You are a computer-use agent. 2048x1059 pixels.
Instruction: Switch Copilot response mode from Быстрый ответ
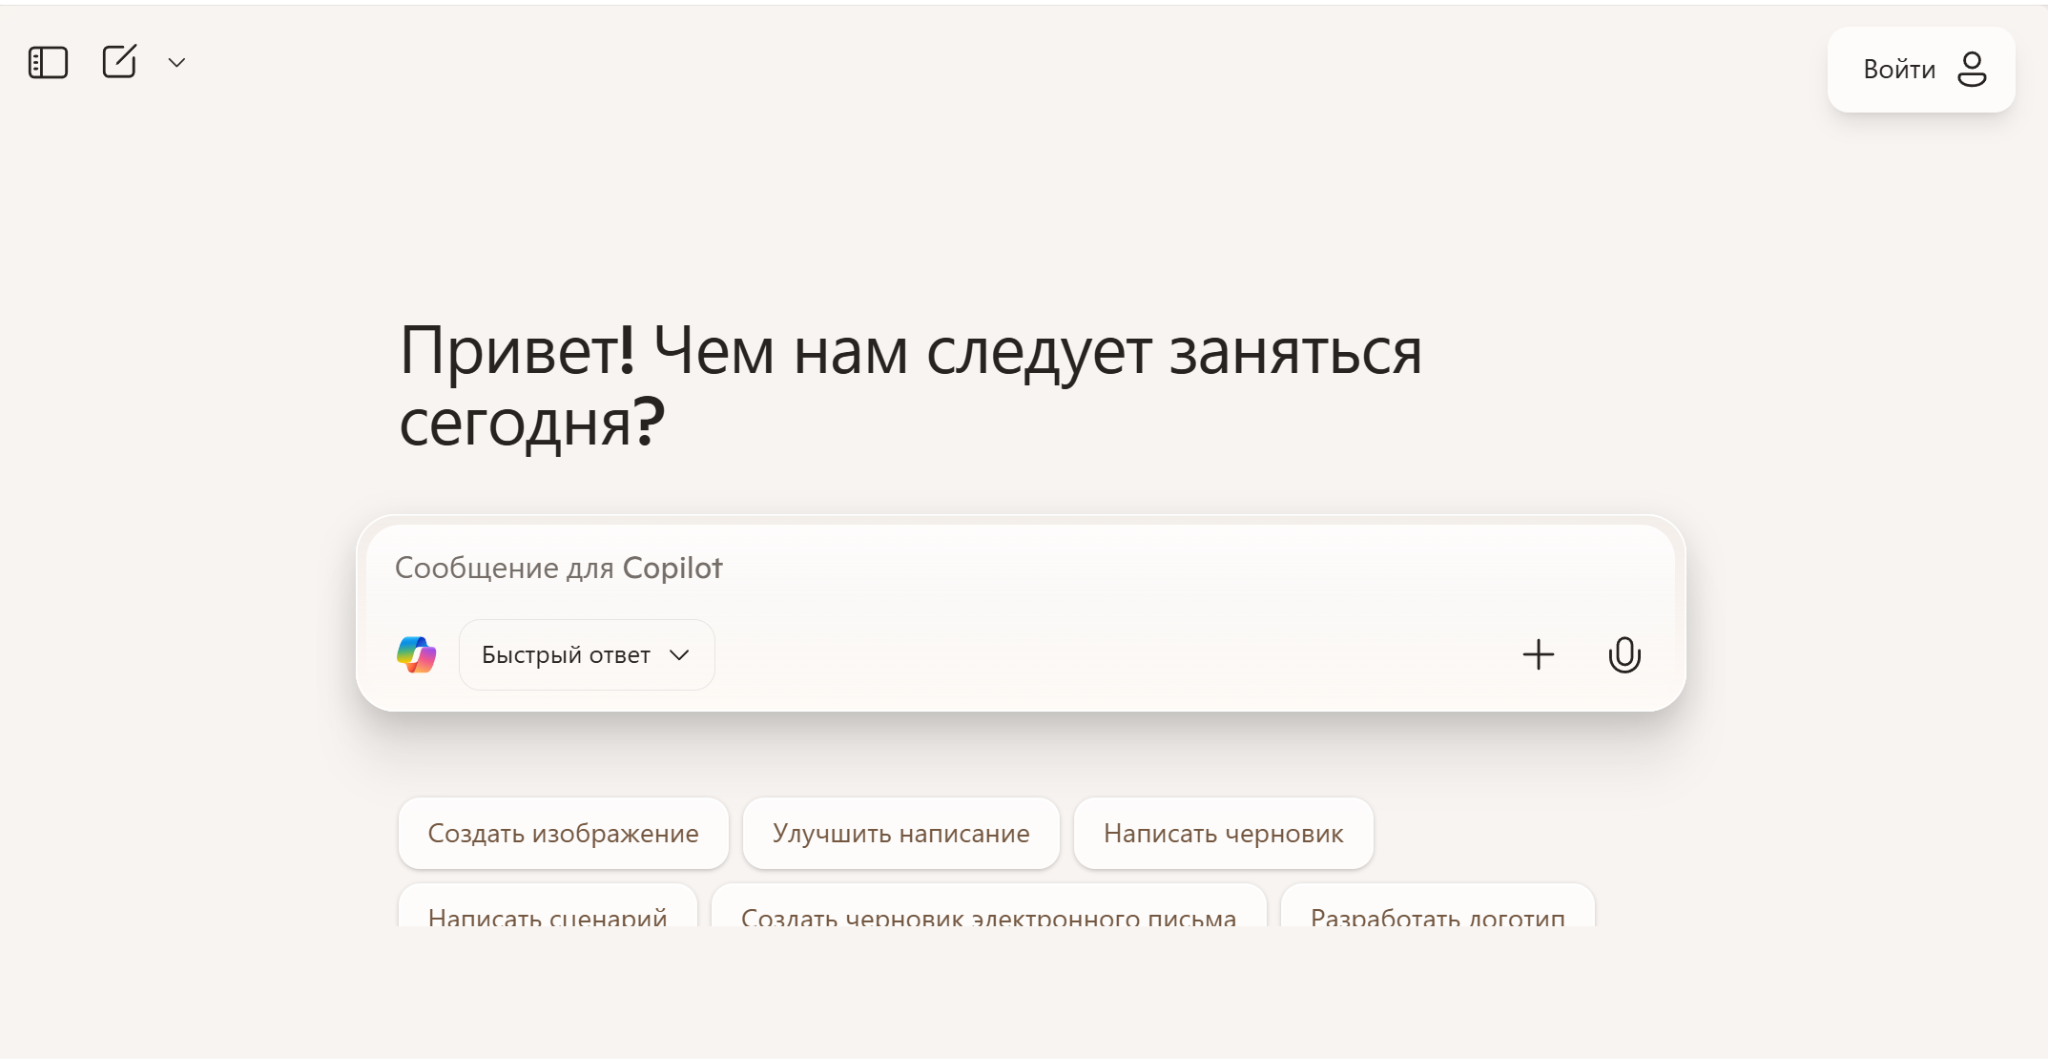586,654
